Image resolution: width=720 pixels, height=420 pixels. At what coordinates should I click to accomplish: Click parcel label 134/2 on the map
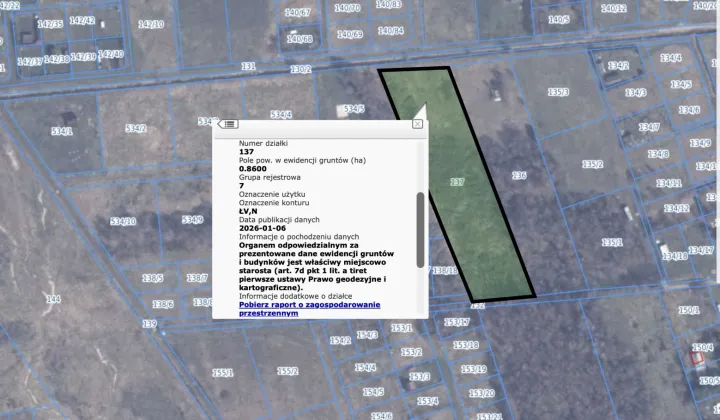tap(618, 66)
